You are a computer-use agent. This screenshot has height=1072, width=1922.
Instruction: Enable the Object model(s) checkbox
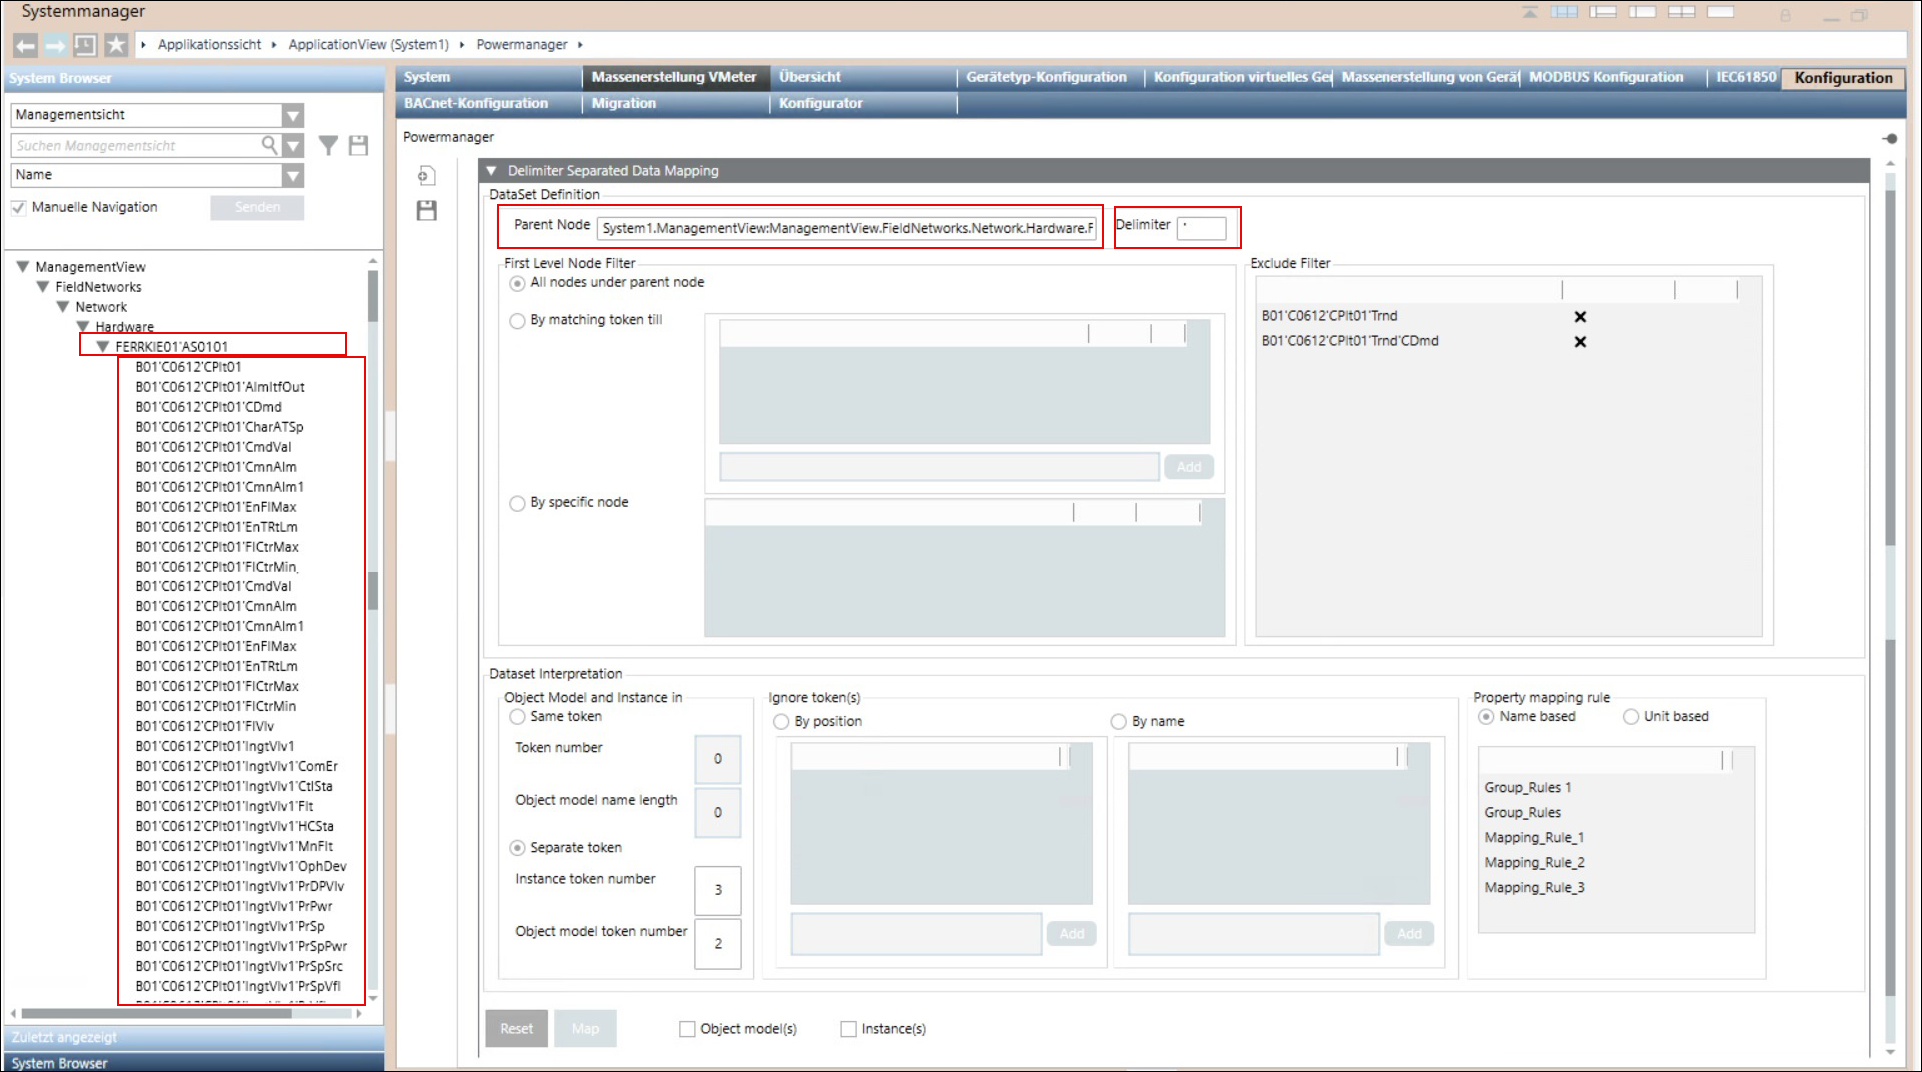(687, 1029)
